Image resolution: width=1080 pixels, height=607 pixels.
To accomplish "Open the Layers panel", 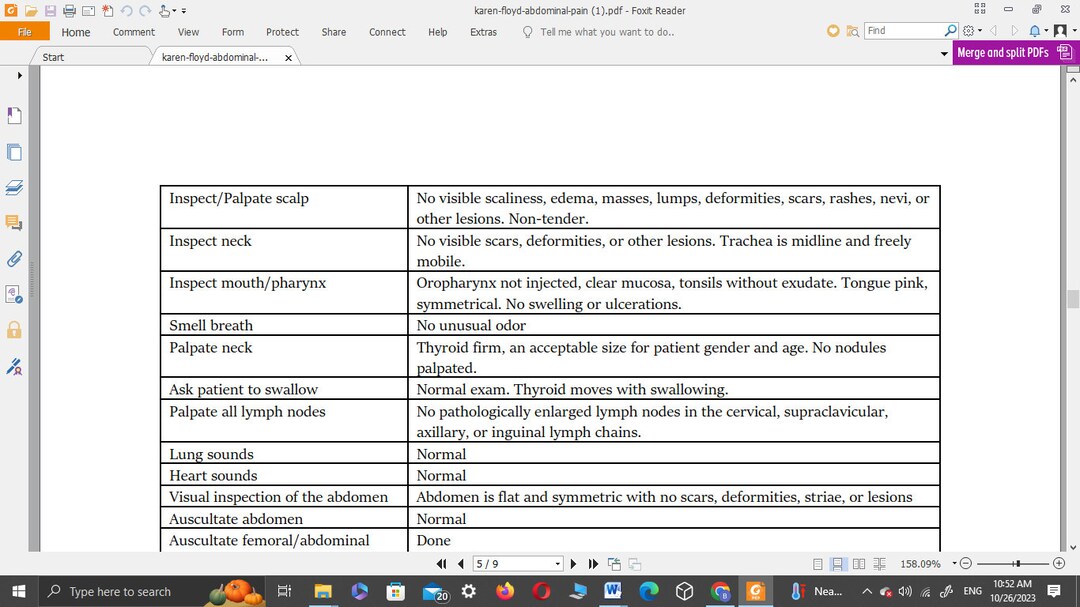I will (x=14, y=187).
